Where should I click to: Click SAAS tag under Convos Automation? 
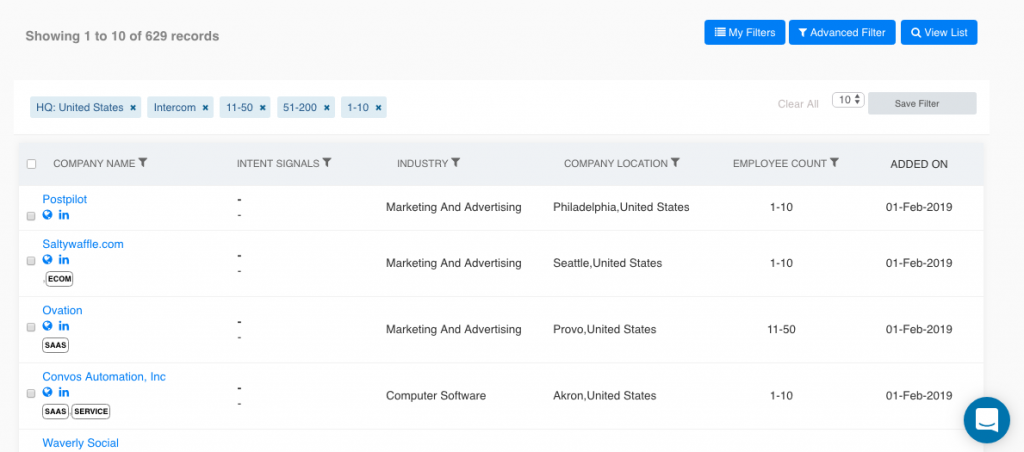tap(56, 412)
